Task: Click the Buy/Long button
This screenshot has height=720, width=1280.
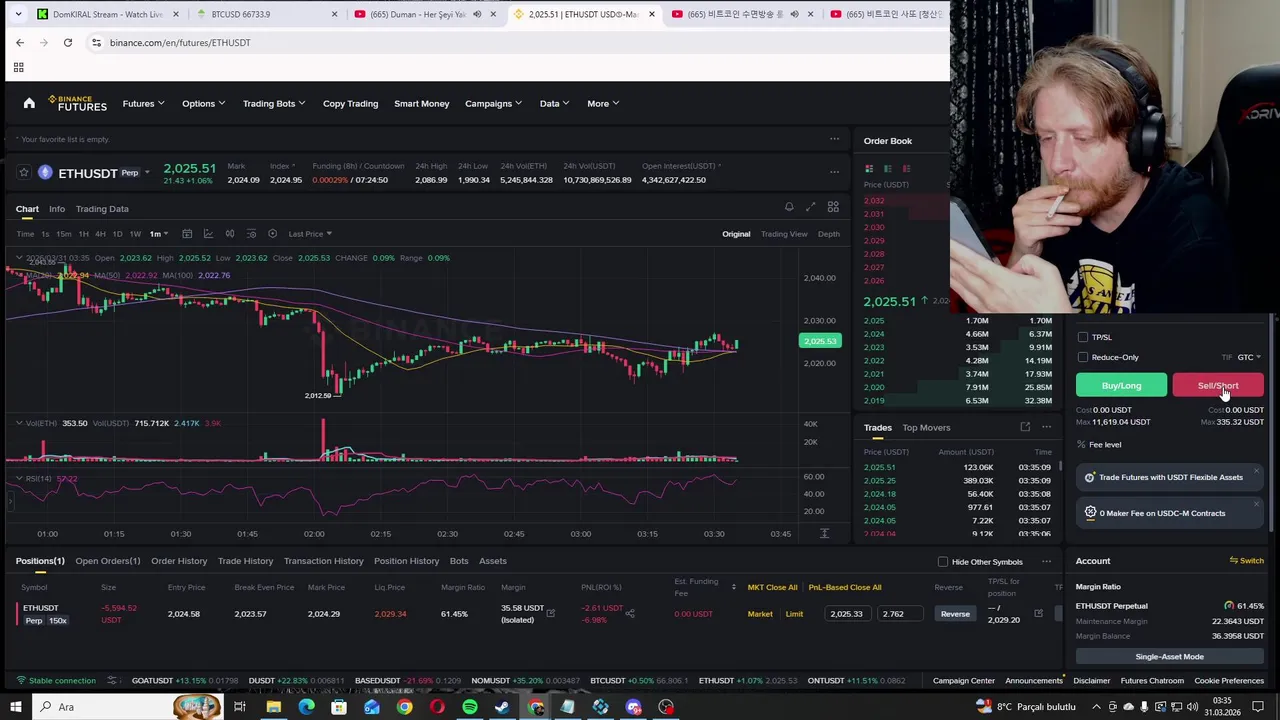Action: (1121, 386)
